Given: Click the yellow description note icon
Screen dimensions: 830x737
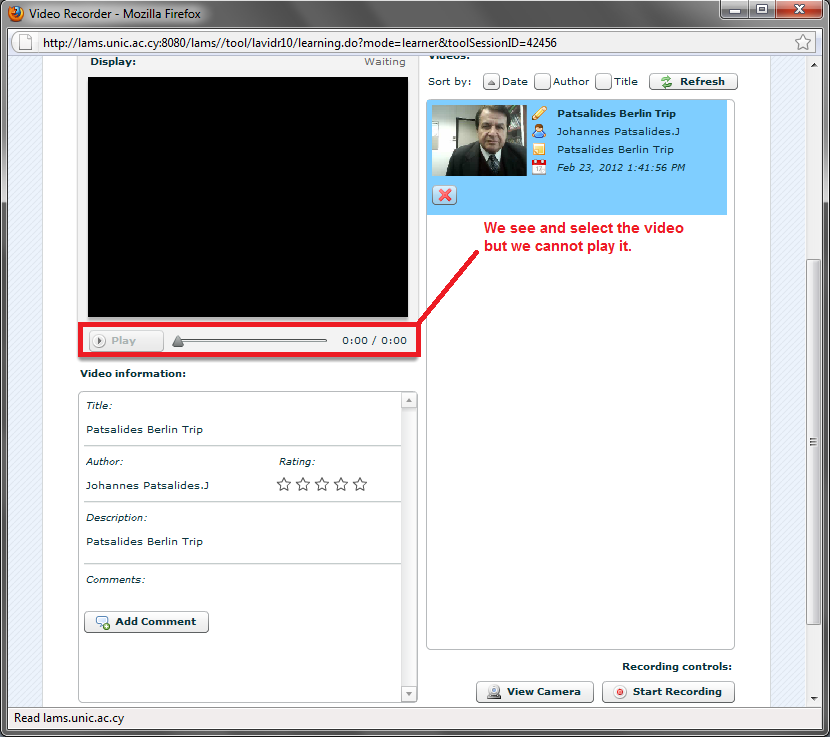Looking at the screenshot, I should (x=539, y=149).
